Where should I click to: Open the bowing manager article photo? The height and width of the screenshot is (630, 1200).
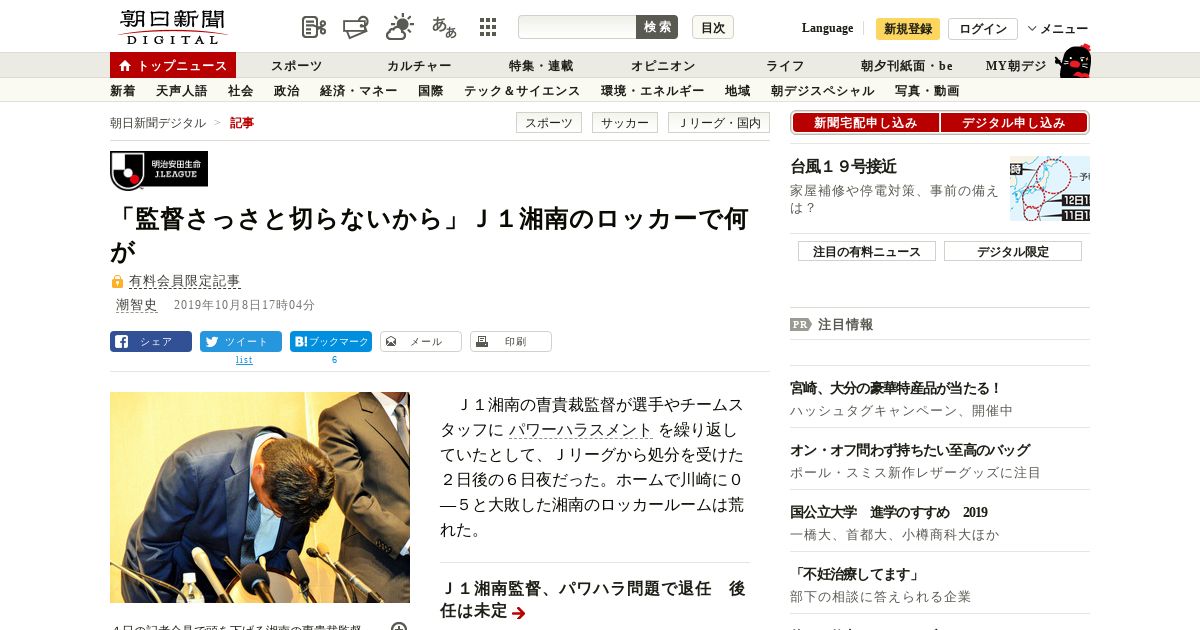[260, 497]
